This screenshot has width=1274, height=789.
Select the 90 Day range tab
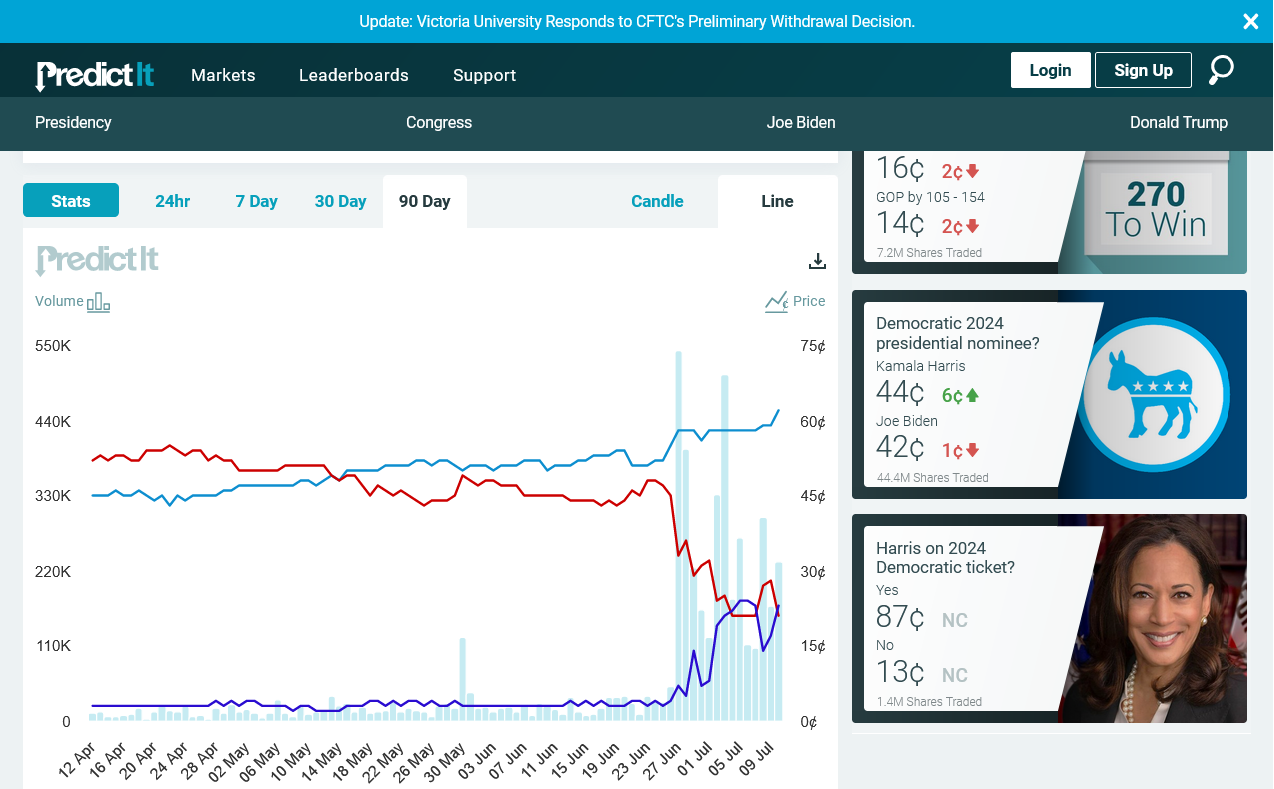424,201
